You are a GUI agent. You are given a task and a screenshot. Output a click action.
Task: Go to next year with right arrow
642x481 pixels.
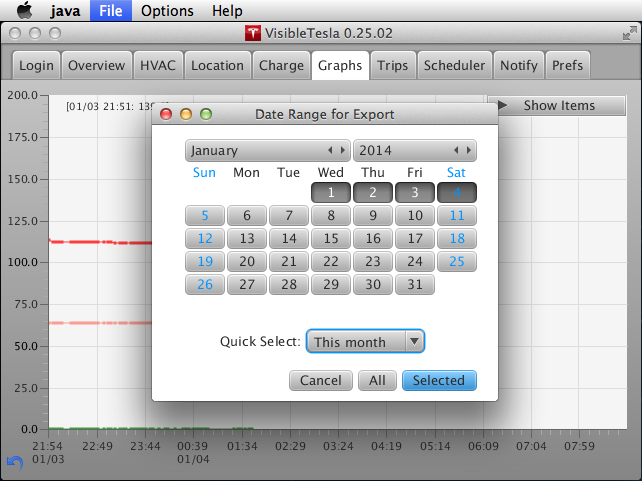coord(469,150)
